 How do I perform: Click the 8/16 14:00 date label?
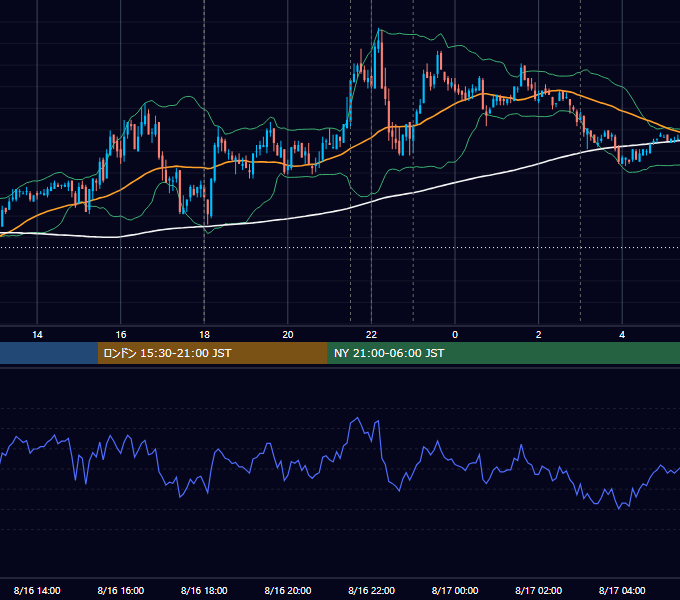(x=37, y=590)
